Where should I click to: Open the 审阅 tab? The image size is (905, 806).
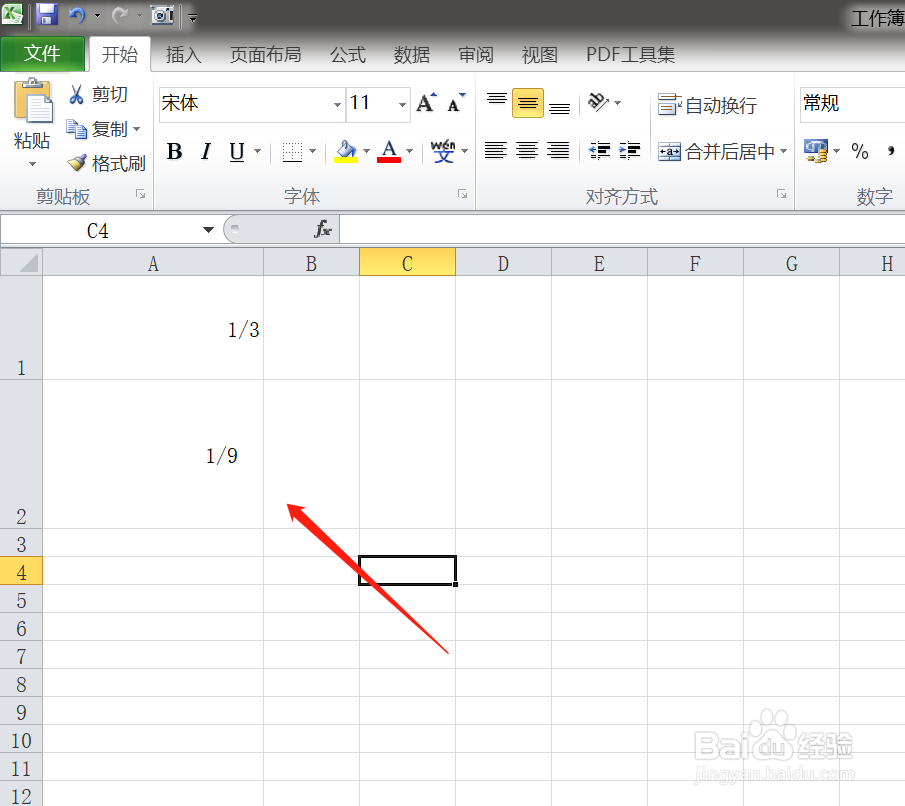tap(476, 55)
